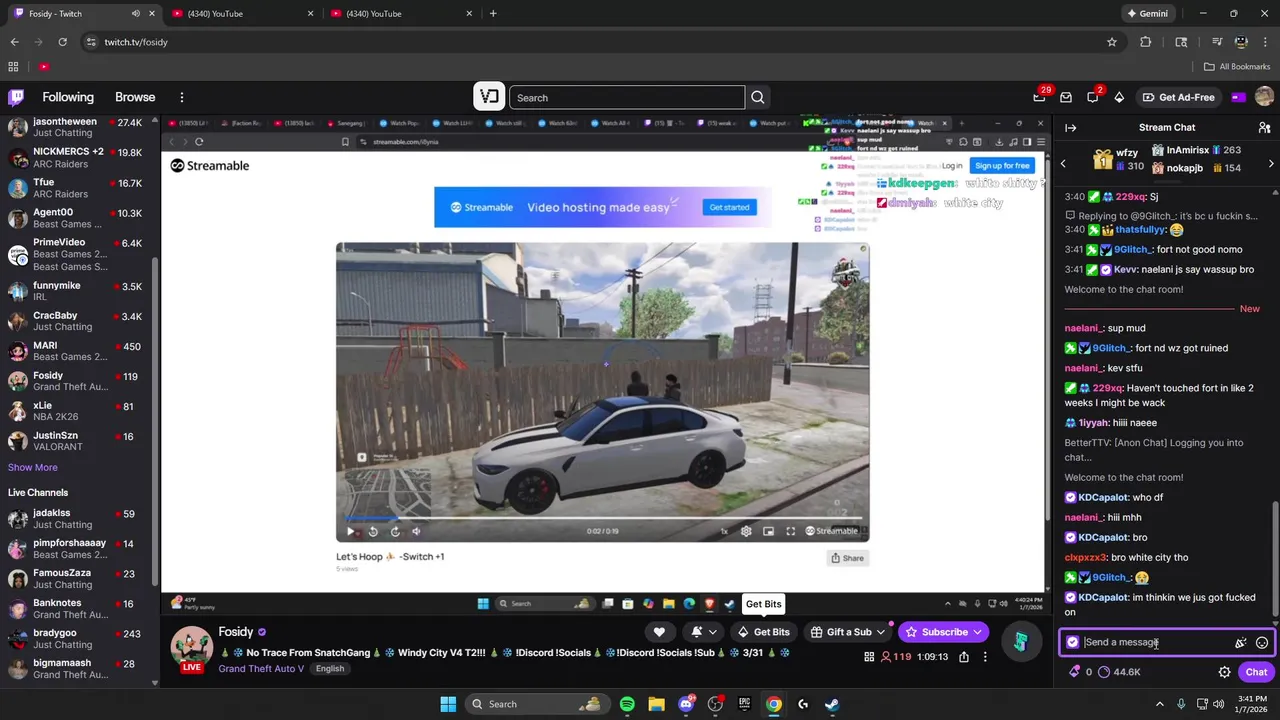Open Whispers with badge 2

pyautogui.click(x=1093, y=97)
